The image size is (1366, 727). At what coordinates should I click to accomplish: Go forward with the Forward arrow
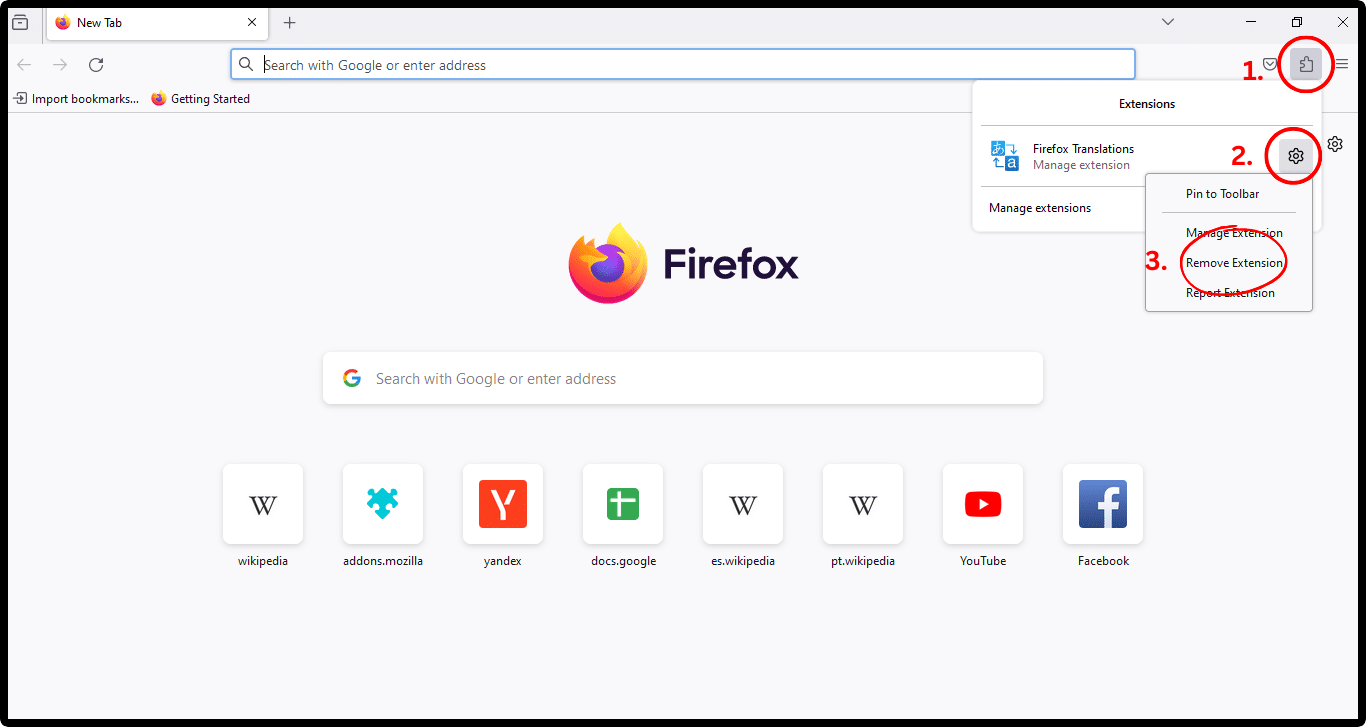tap(60, 65)
